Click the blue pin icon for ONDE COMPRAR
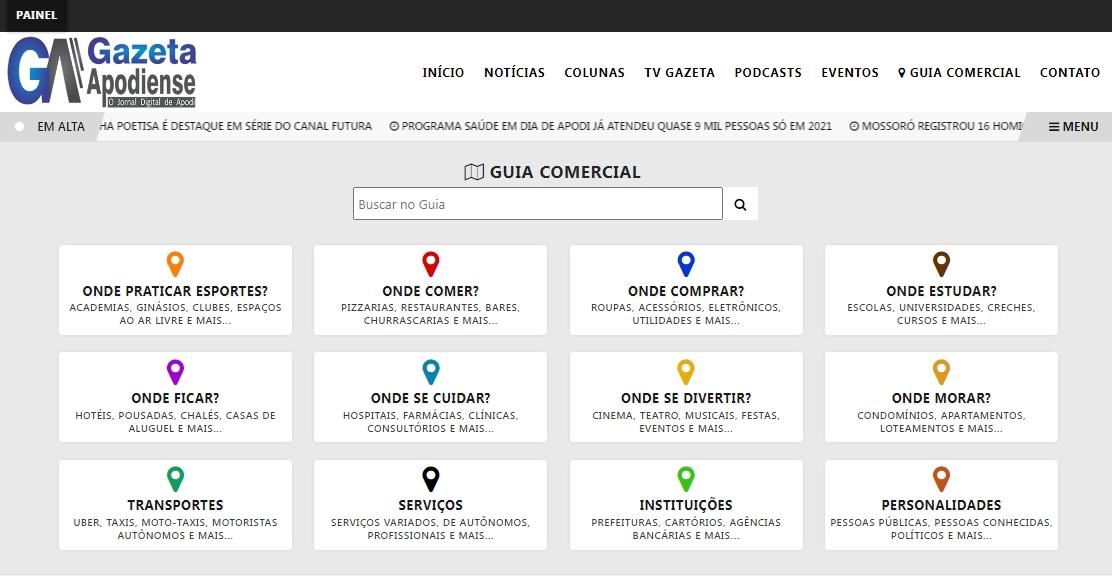This screenshot has height=576, width=1112. point(685,263)
